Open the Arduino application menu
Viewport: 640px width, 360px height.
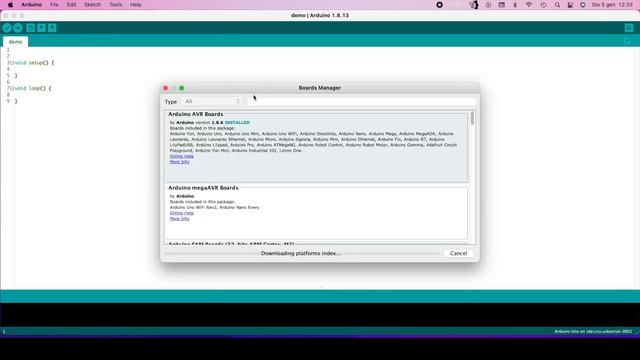point(31,5)
